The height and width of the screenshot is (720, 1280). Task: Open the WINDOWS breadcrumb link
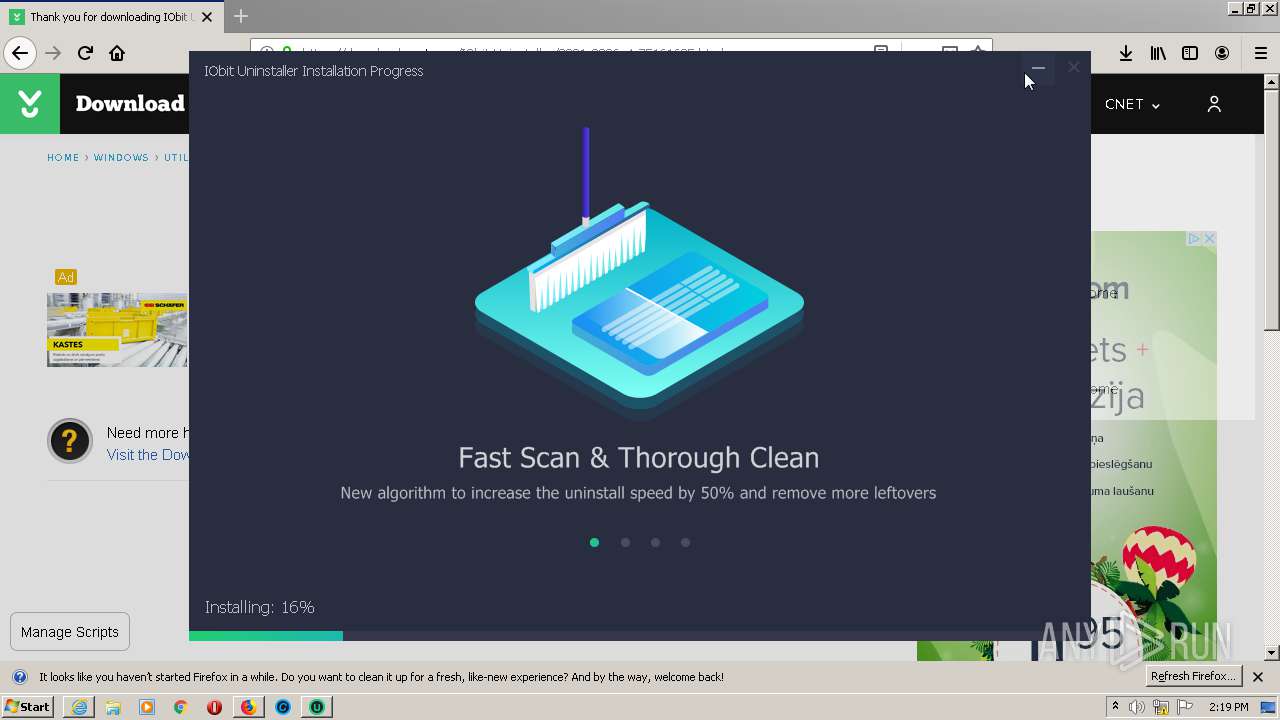point(121,158)
